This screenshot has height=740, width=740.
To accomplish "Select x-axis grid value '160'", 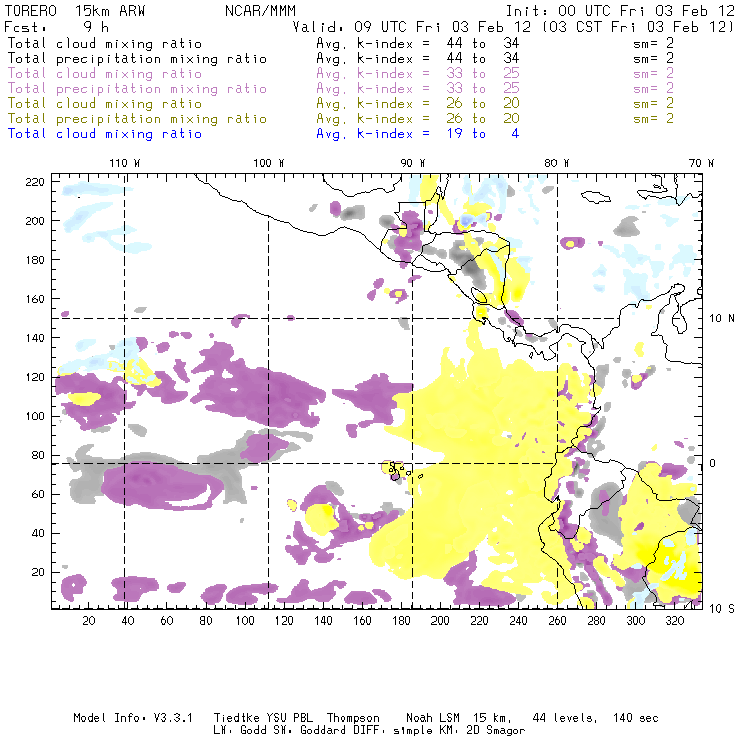I will tap(362, 621).
